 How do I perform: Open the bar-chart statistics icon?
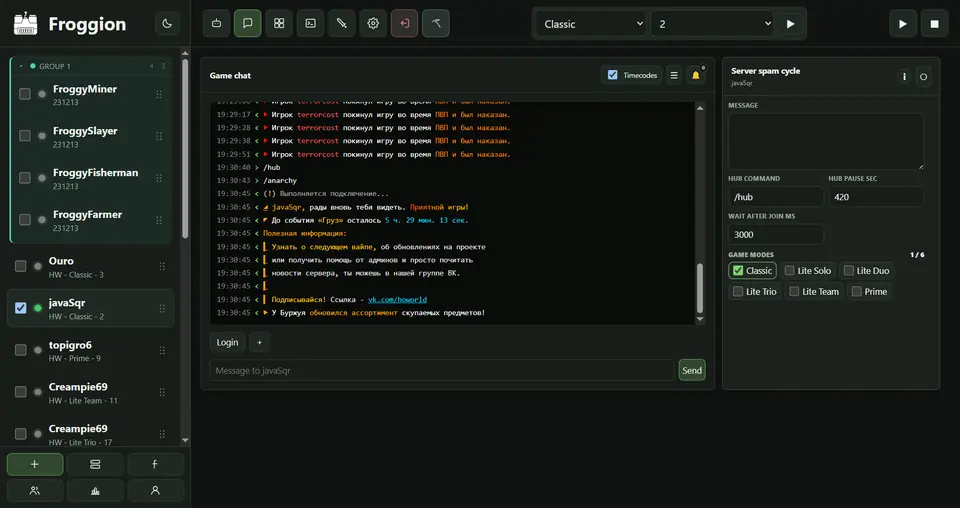click(x=95, y=490)
